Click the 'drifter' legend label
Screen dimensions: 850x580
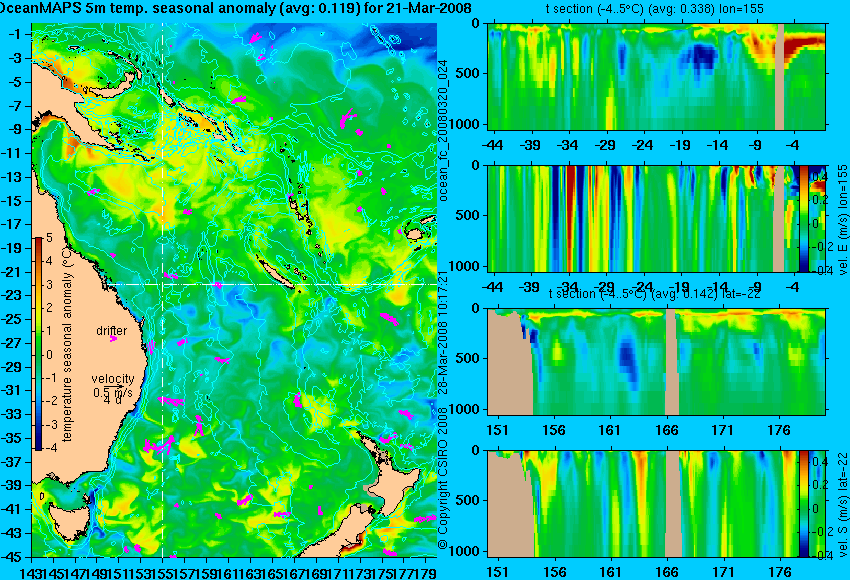tap(112, 331)
